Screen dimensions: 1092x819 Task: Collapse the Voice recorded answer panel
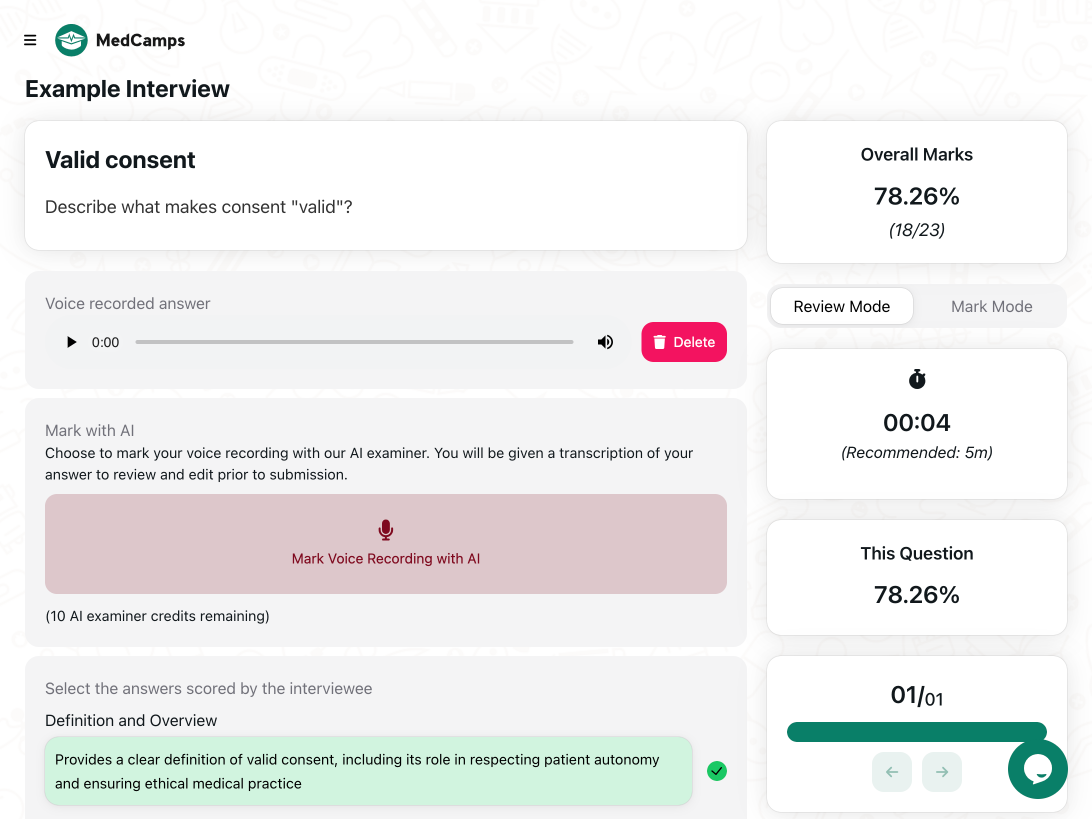[127, 303]
